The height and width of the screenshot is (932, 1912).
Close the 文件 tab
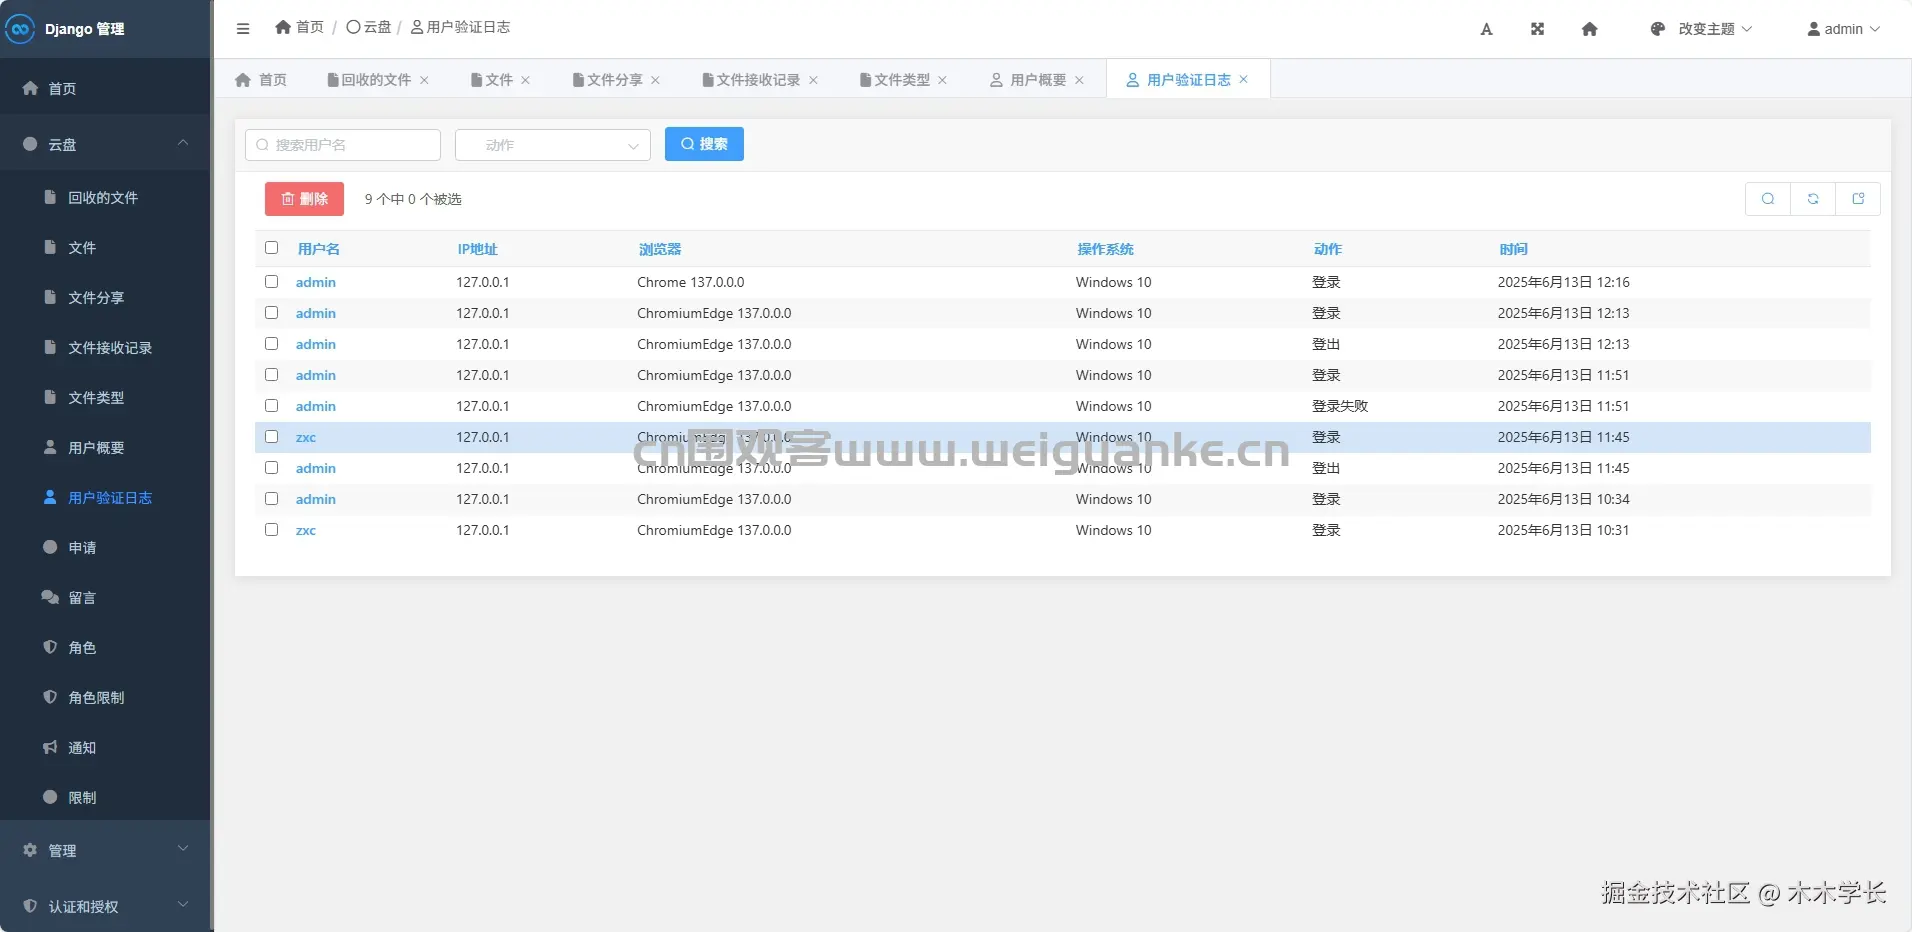point(525,80)
